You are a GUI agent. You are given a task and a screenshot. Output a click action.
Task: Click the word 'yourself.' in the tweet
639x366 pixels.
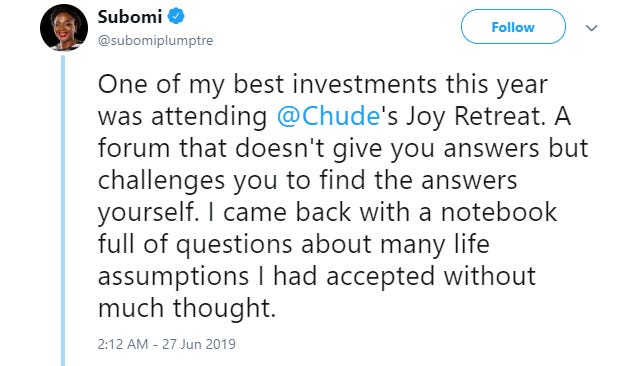149,213
